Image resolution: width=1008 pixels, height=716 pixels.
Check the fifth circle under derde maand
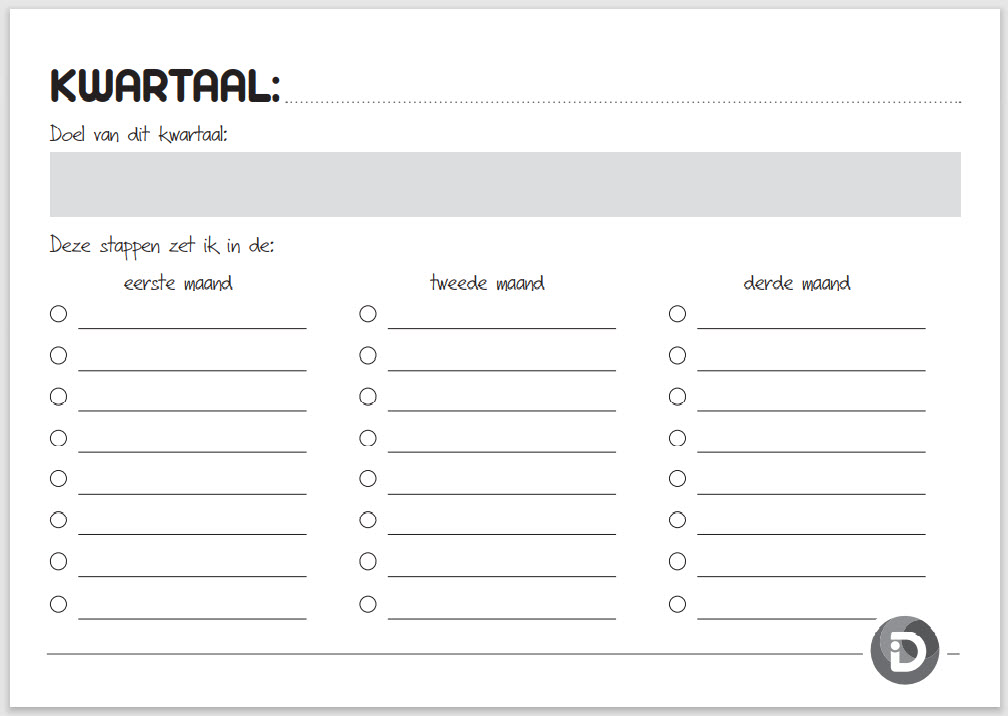pos(677,478)
